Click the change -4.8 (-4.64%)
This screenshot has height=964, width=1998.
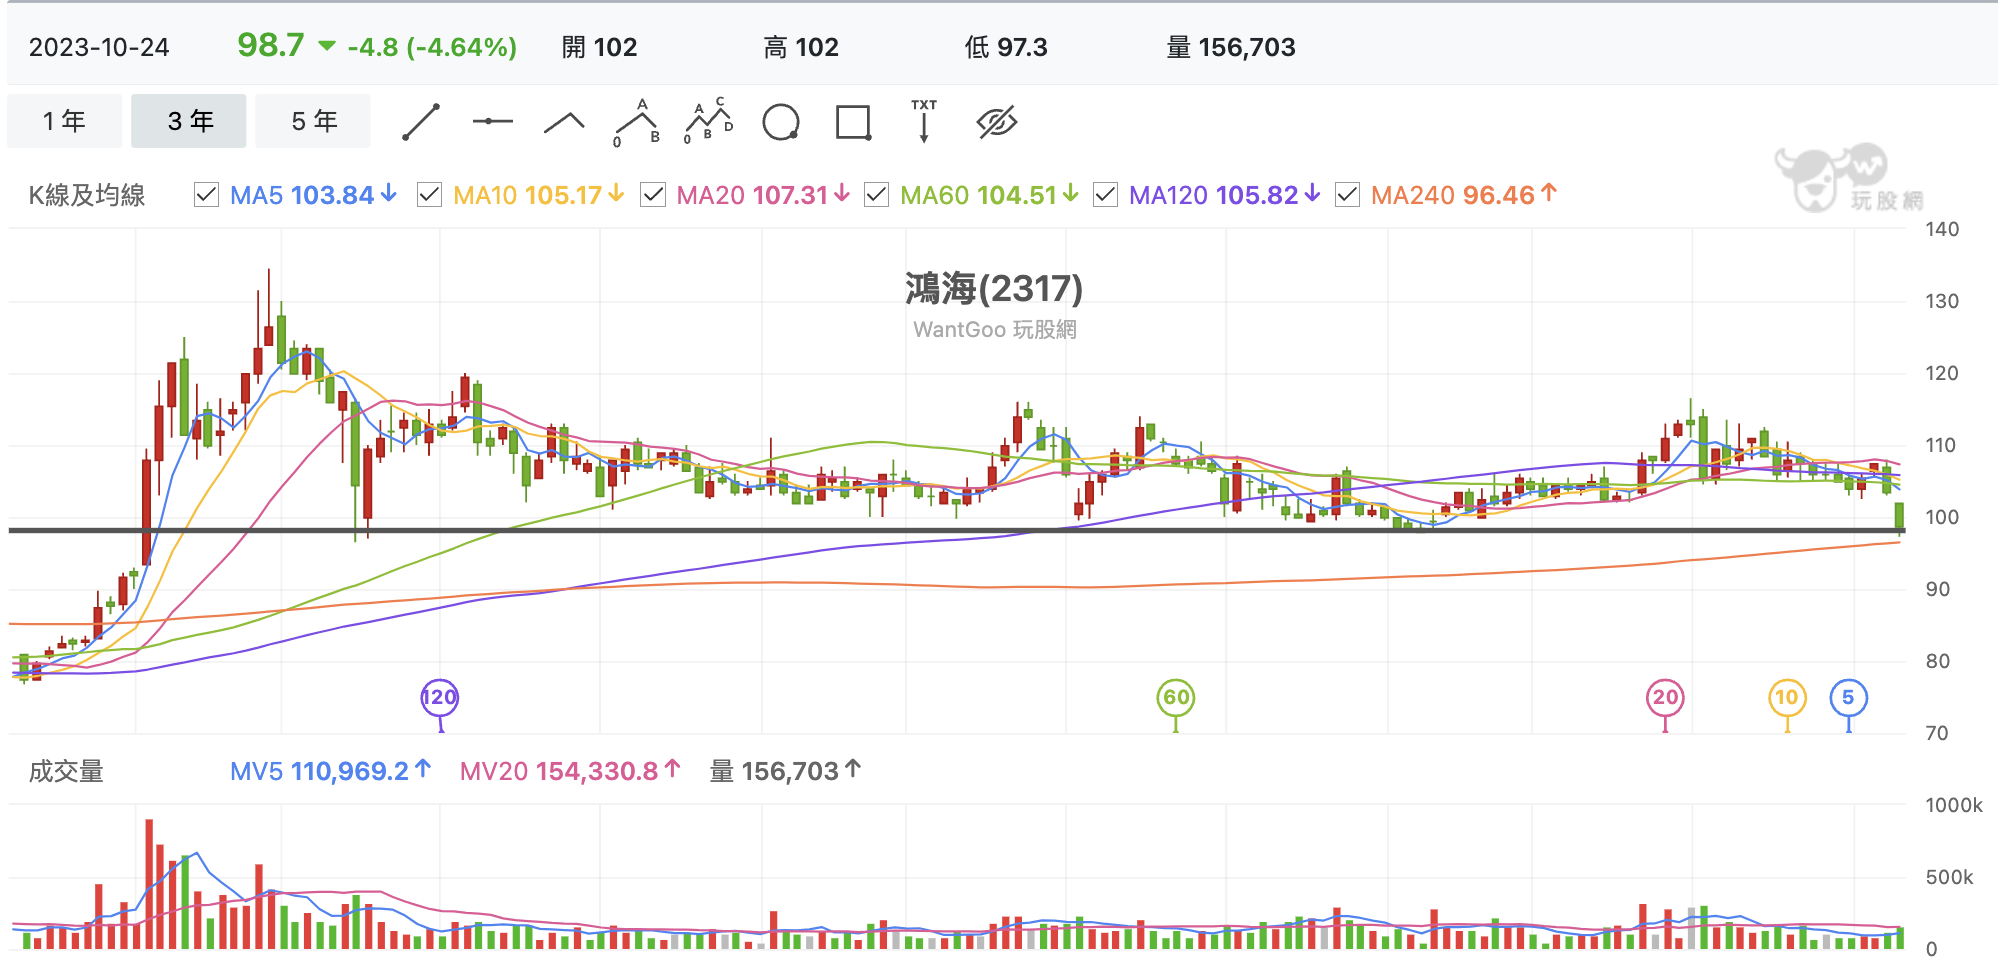[432, 47]
